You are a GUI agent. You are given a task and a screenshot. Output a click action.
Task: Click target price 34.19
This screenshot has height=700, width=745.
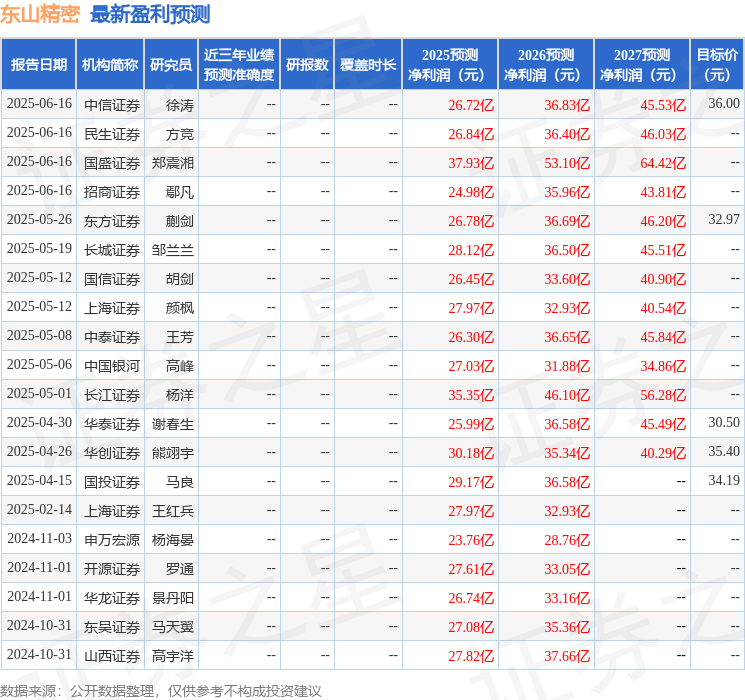(x=724, y=480)
